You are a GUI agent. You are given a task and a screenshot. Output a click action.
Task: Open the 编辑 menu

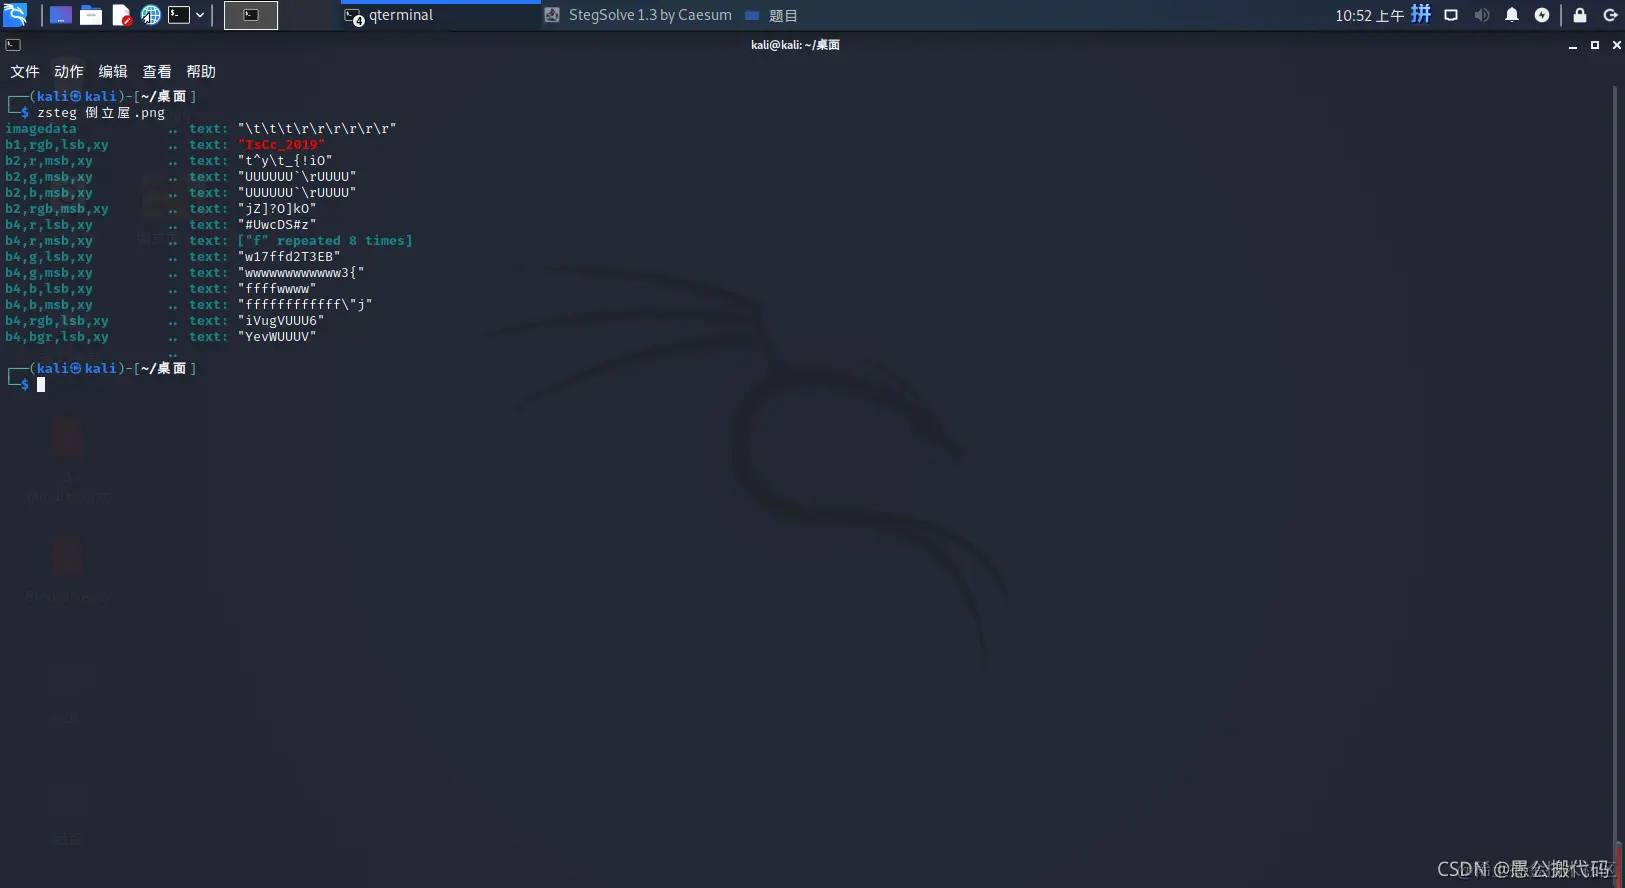click(x=113, y=72)
